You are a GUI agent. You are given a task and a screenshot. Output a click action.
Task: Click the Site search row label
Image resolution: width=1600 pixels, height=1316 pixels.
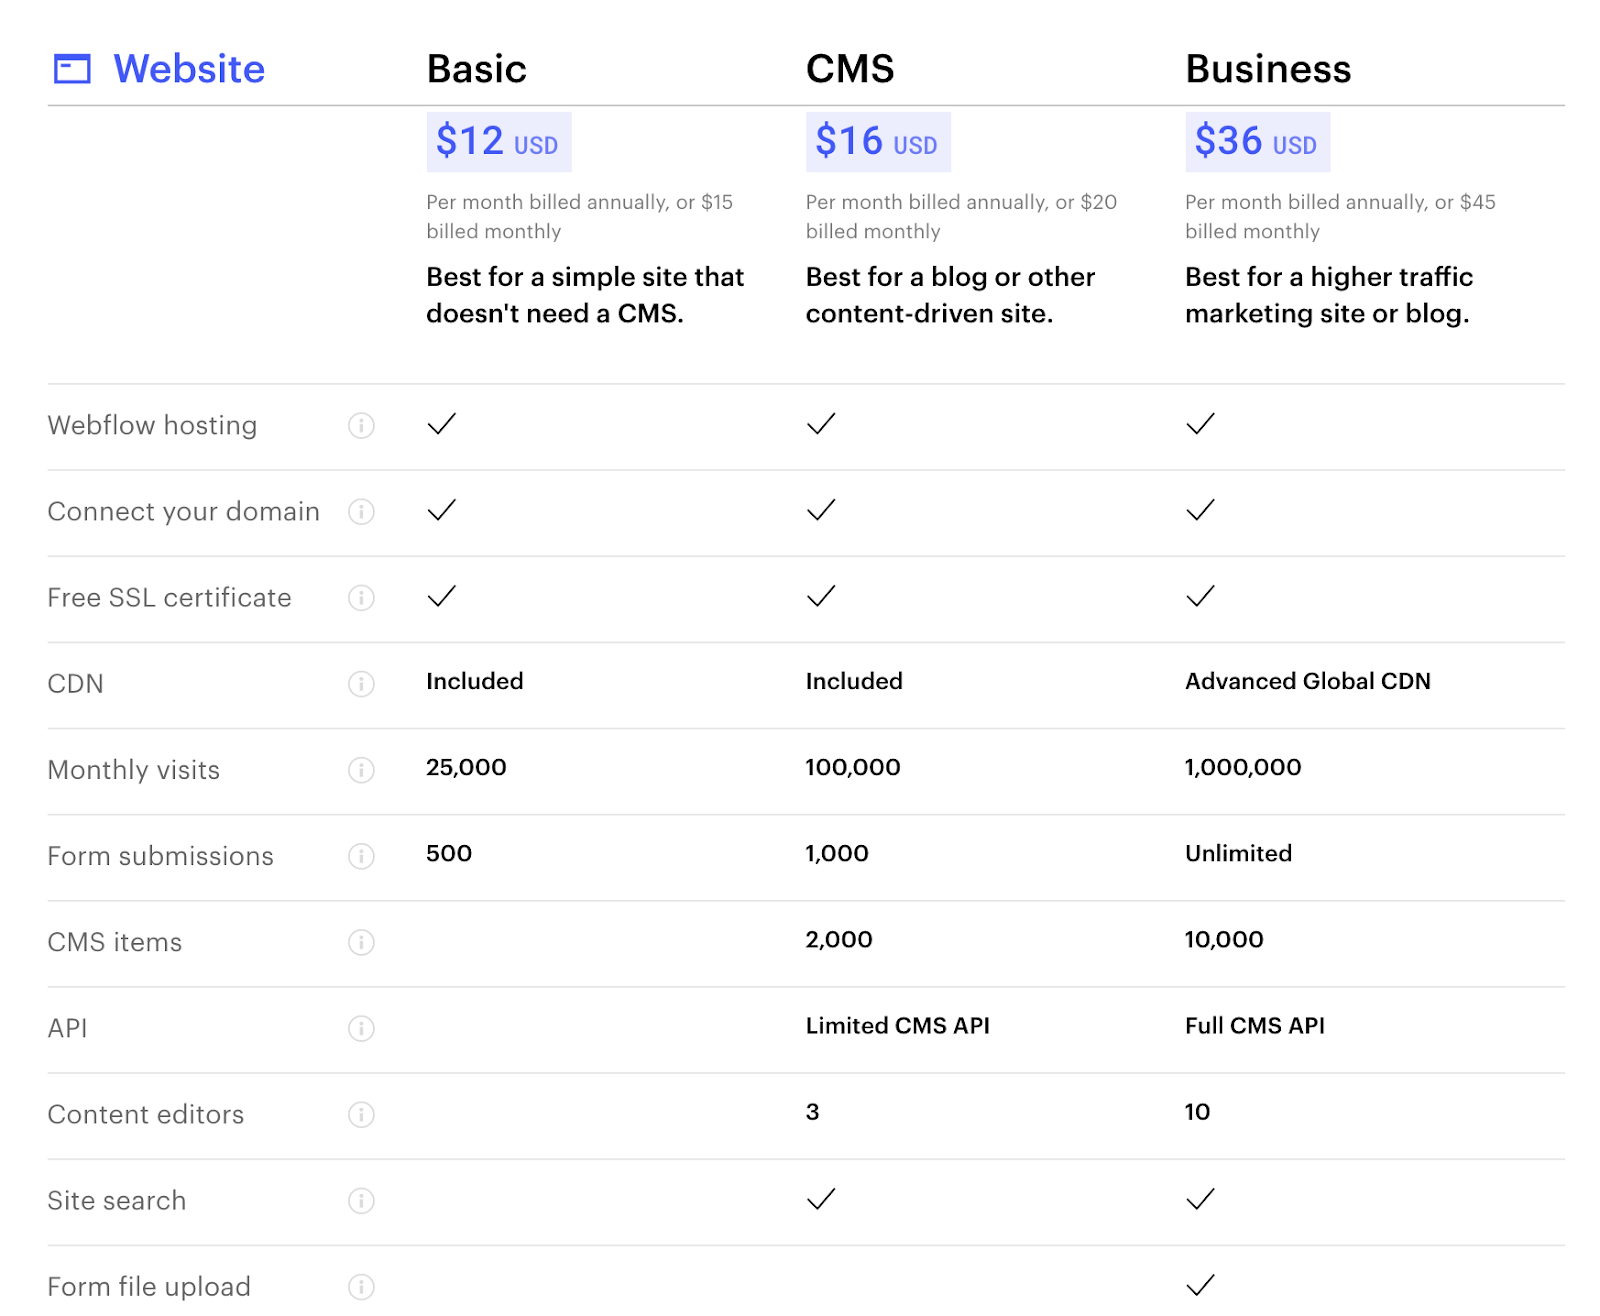(117, 1200)
